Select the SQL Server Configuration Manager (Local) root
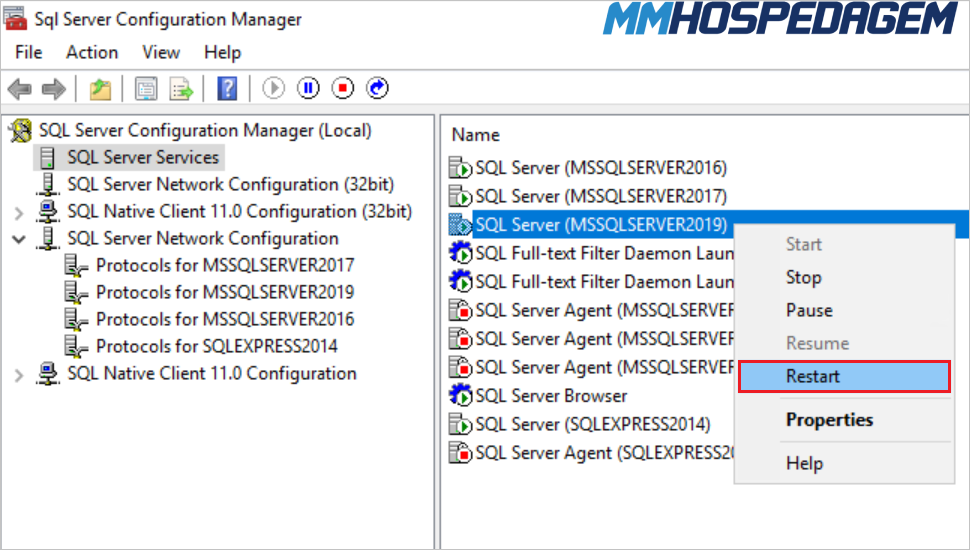The image size is (970, 550). (x=205, y=131)
